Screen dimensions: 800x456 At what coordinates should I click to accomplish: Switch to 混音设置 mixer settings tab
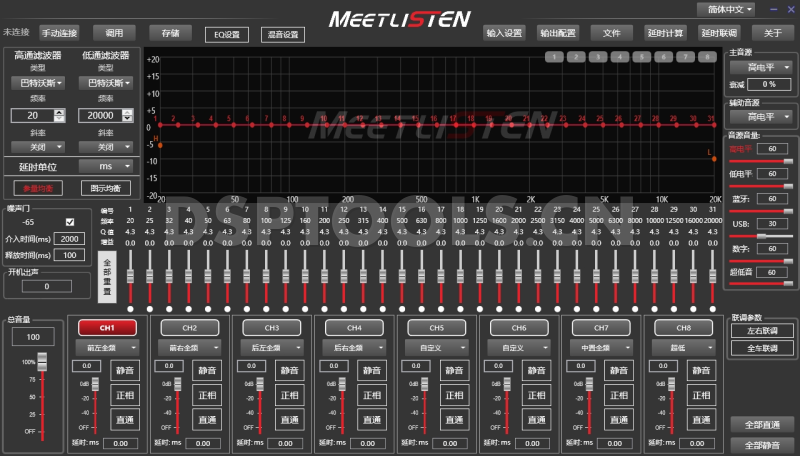(x=283, y=35)
